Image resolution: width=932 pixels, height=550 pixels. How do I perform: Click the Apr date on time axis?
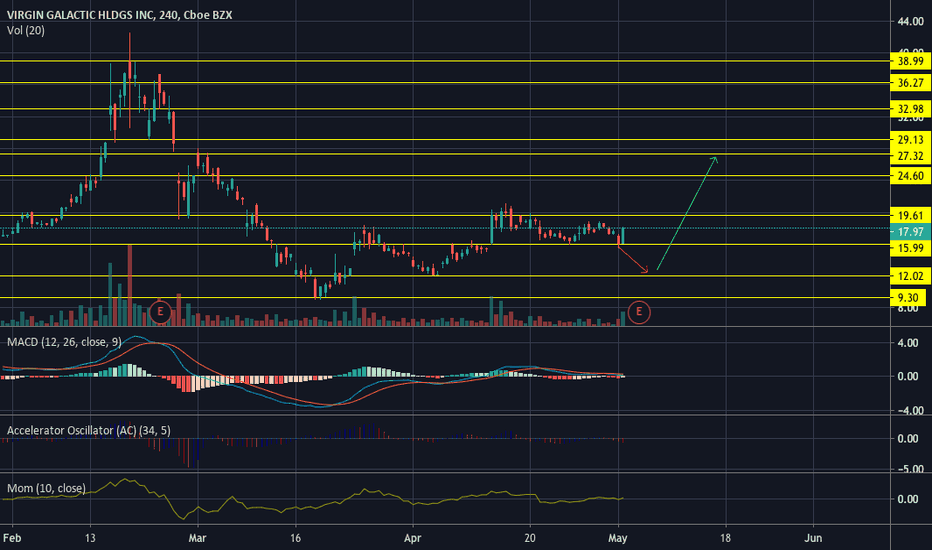[412, 538]
